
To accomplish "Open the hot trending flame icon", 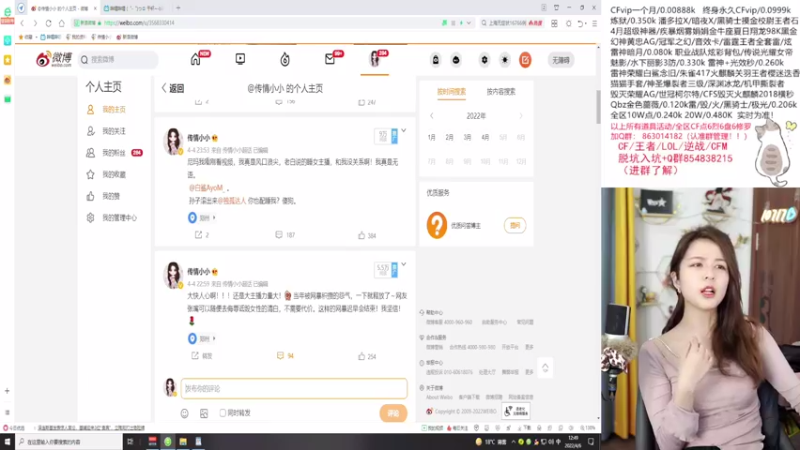I will pos(285,60).
